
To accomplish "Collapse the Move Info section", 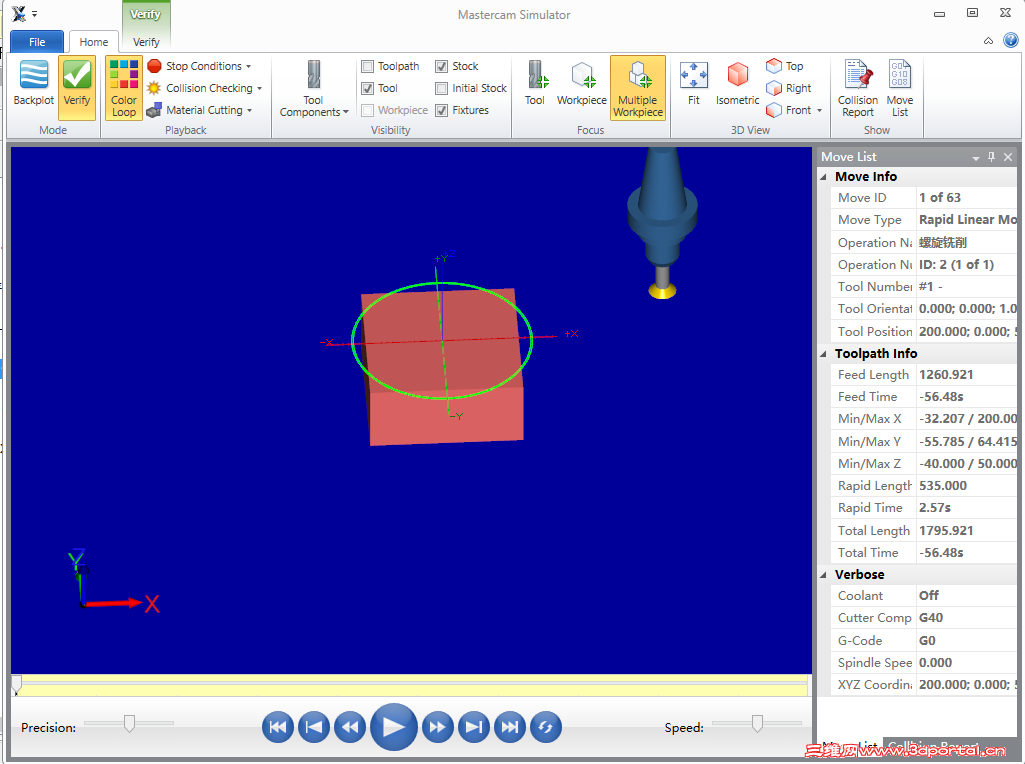I will tap(824, 177).
